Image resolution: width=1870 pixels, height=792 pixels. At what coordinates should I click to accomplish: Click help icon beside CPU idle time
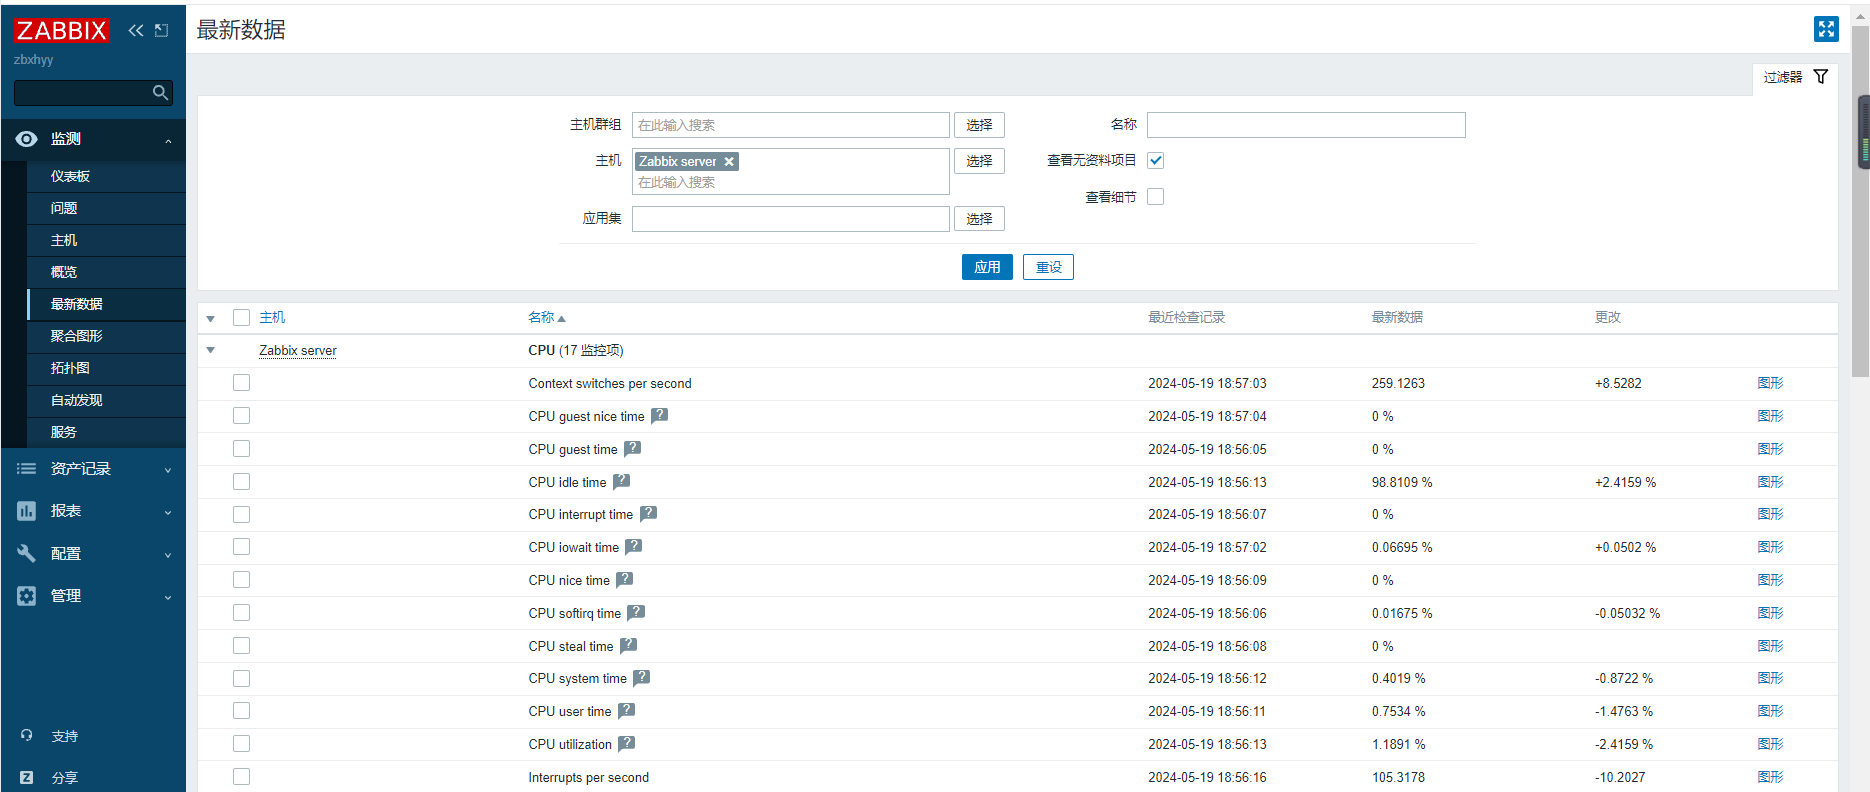622,481
